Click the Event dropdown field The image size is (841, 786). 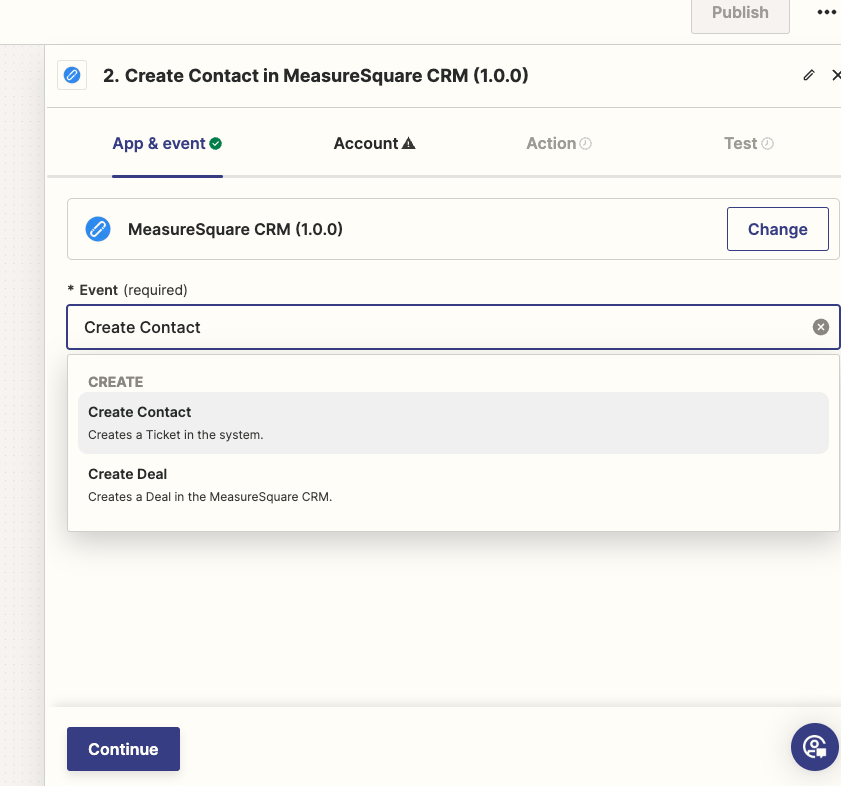440,327
